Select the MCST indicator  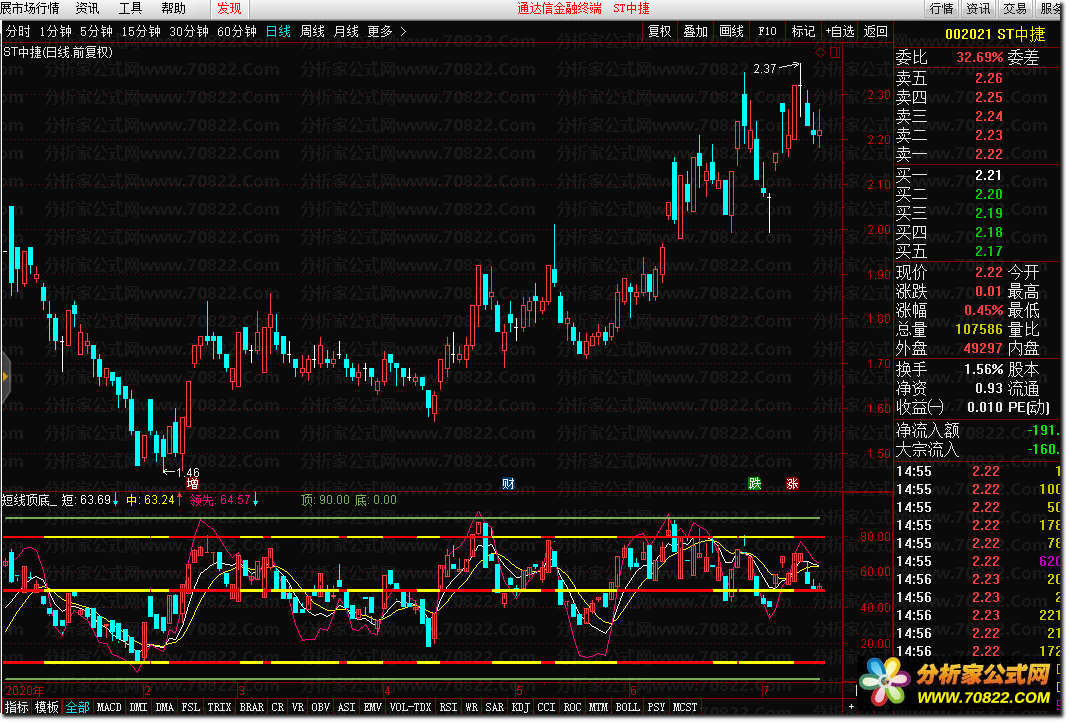click(685, 707)
